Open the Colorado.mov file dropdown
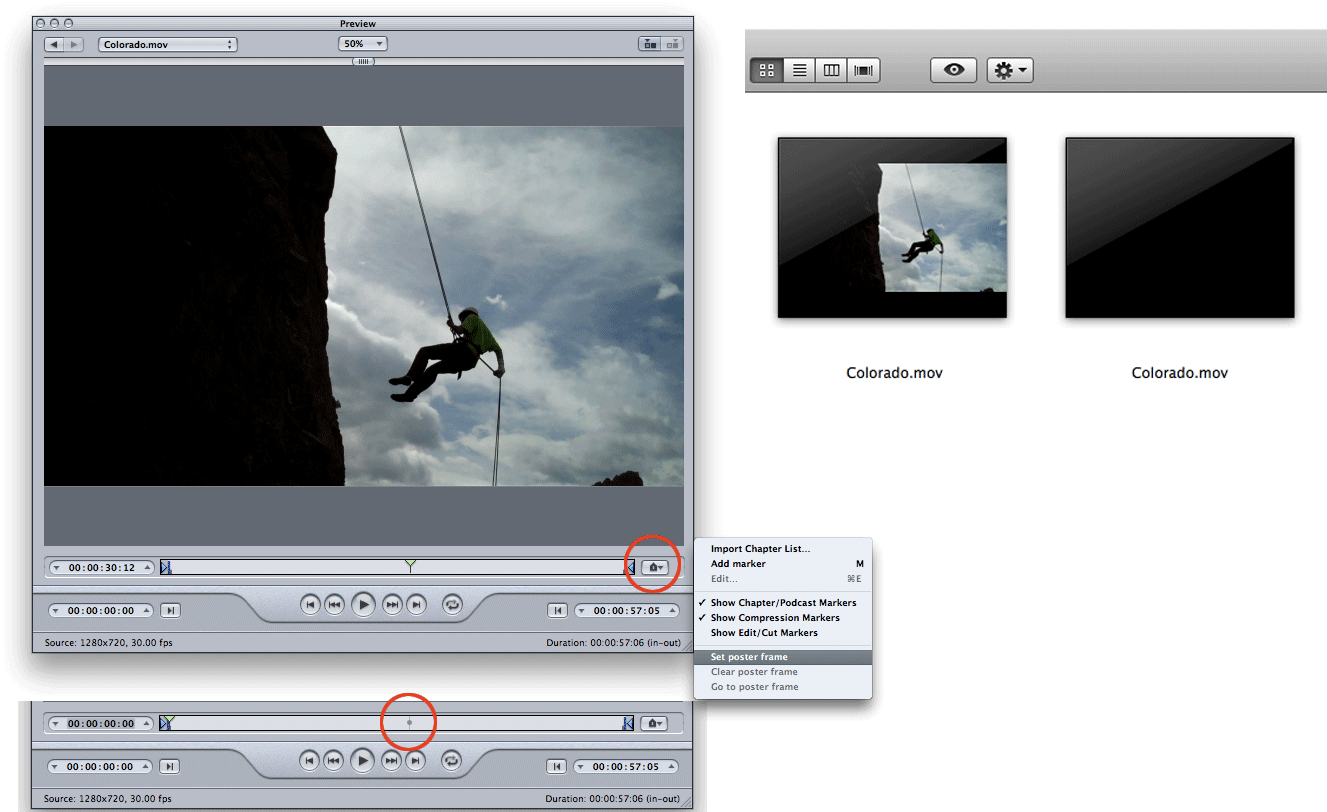The image size is (1327, 812). pos(167,44)
